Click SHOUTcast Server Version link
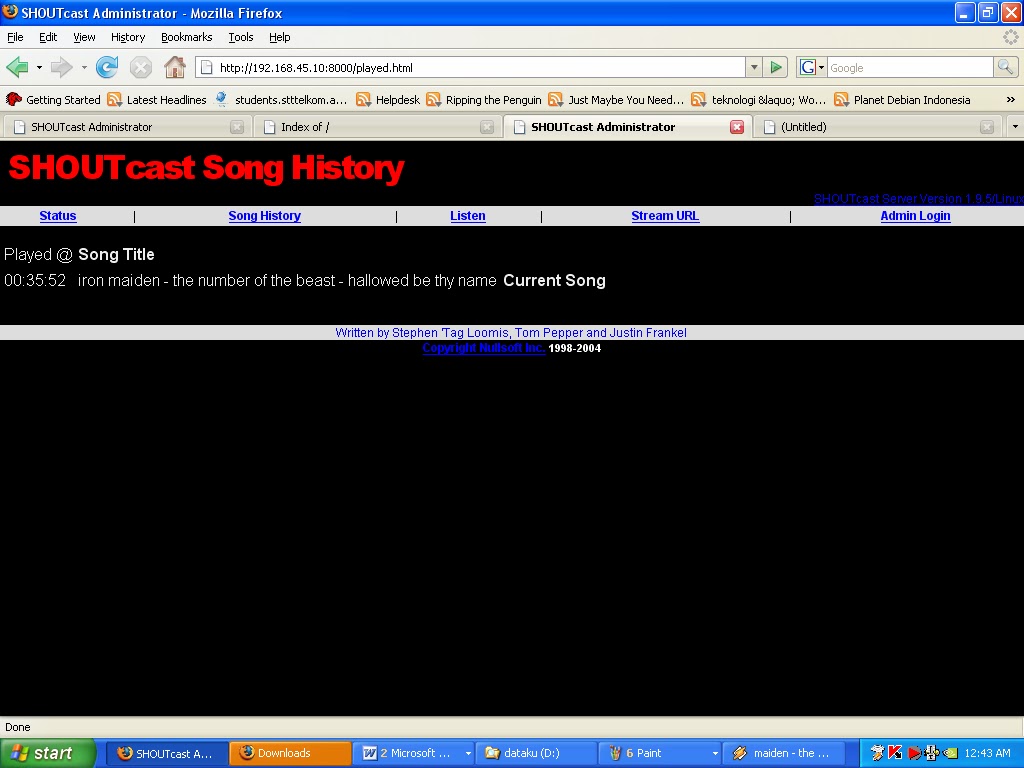 pos(918,199)
